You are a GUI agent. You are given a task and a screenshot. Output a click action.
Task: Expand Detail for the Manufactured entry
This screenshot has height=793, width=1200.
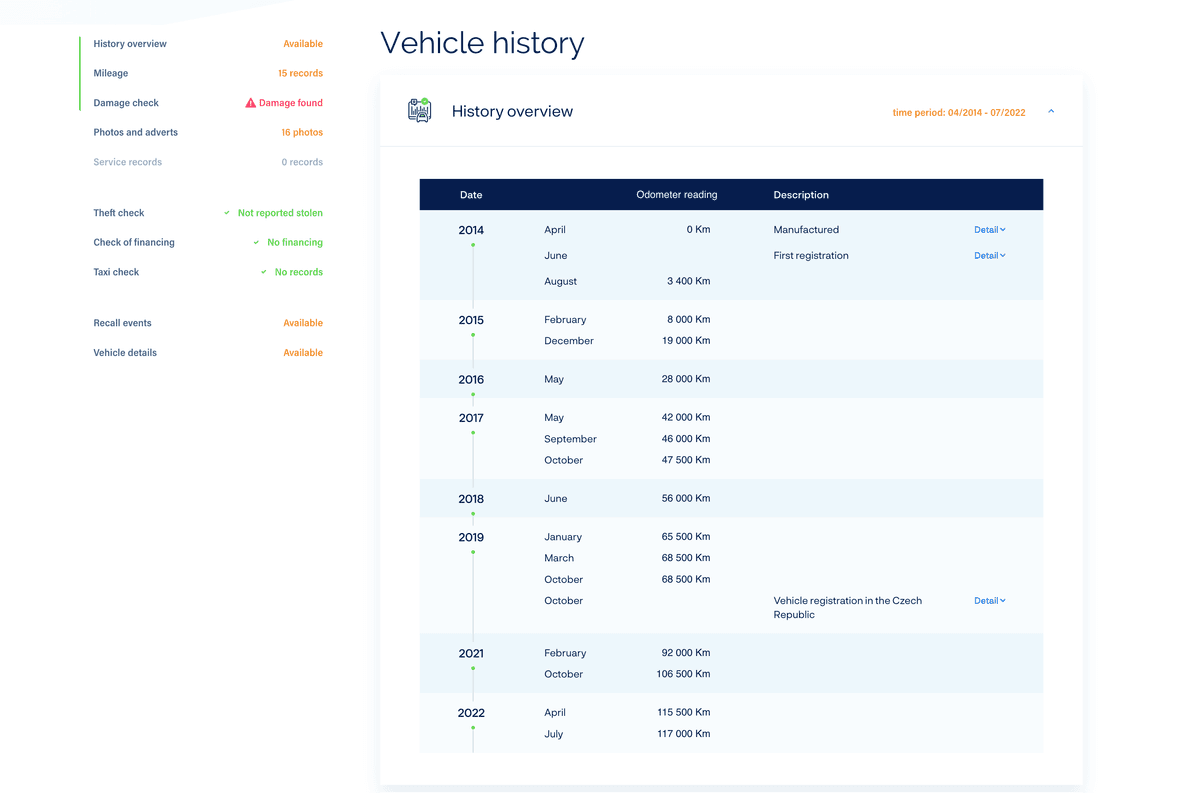[989, 230]
